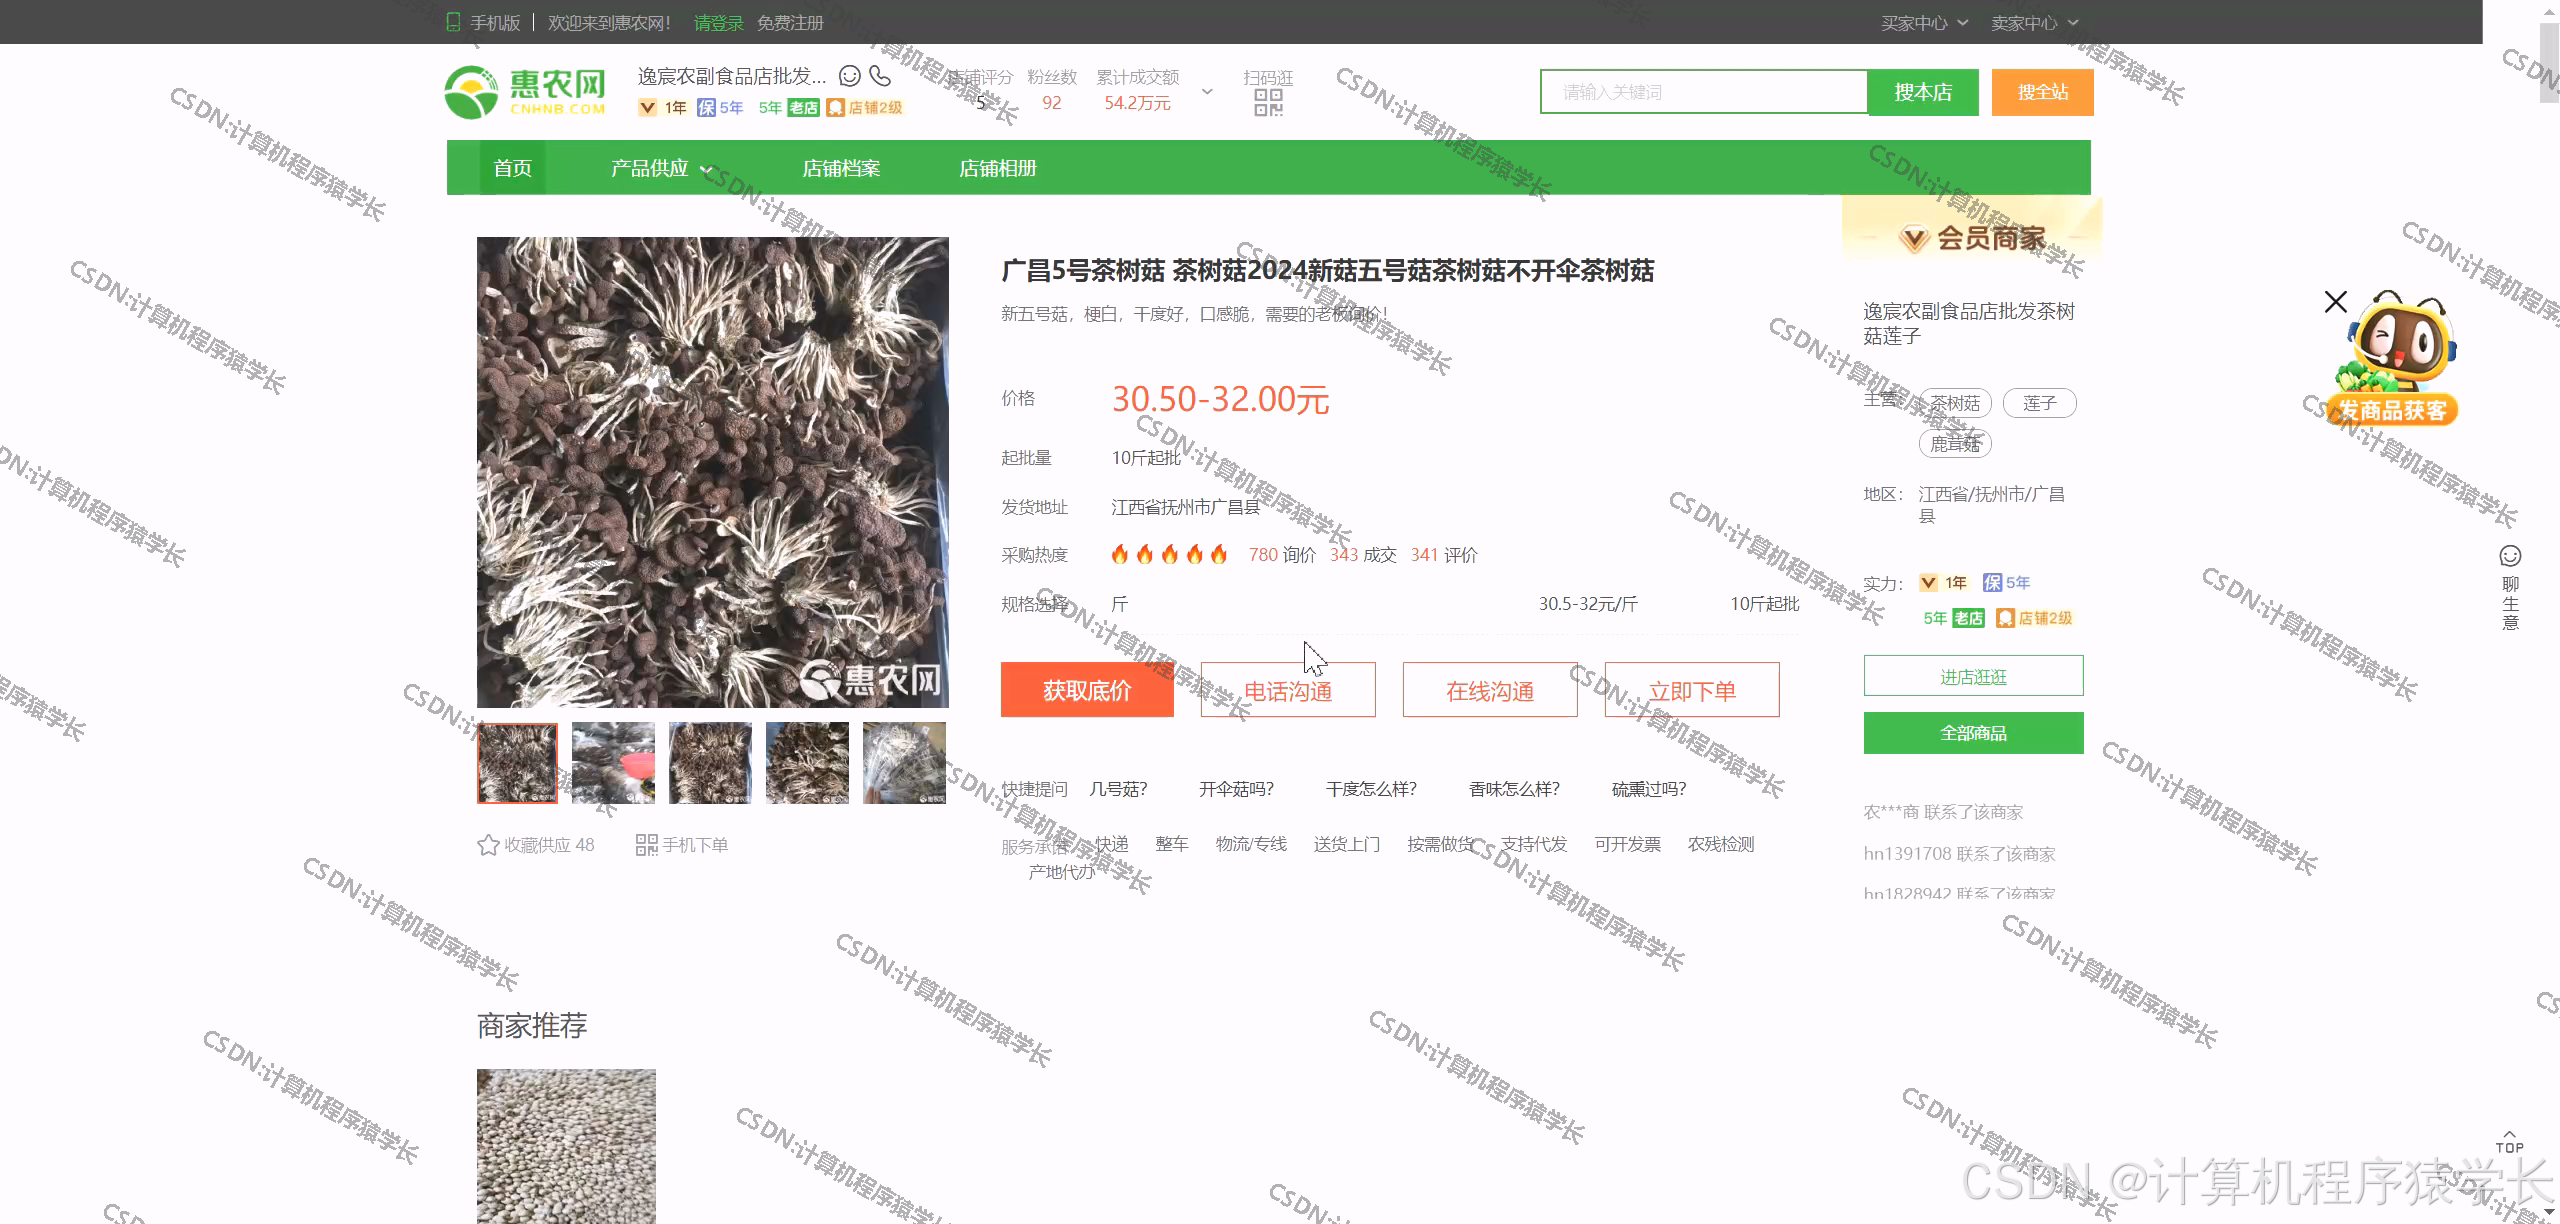Click the 搜全站 button
Image resolution: width=2560 pixels, height=1224 pixels.
pyautogui.click(x=2042, y=92)
